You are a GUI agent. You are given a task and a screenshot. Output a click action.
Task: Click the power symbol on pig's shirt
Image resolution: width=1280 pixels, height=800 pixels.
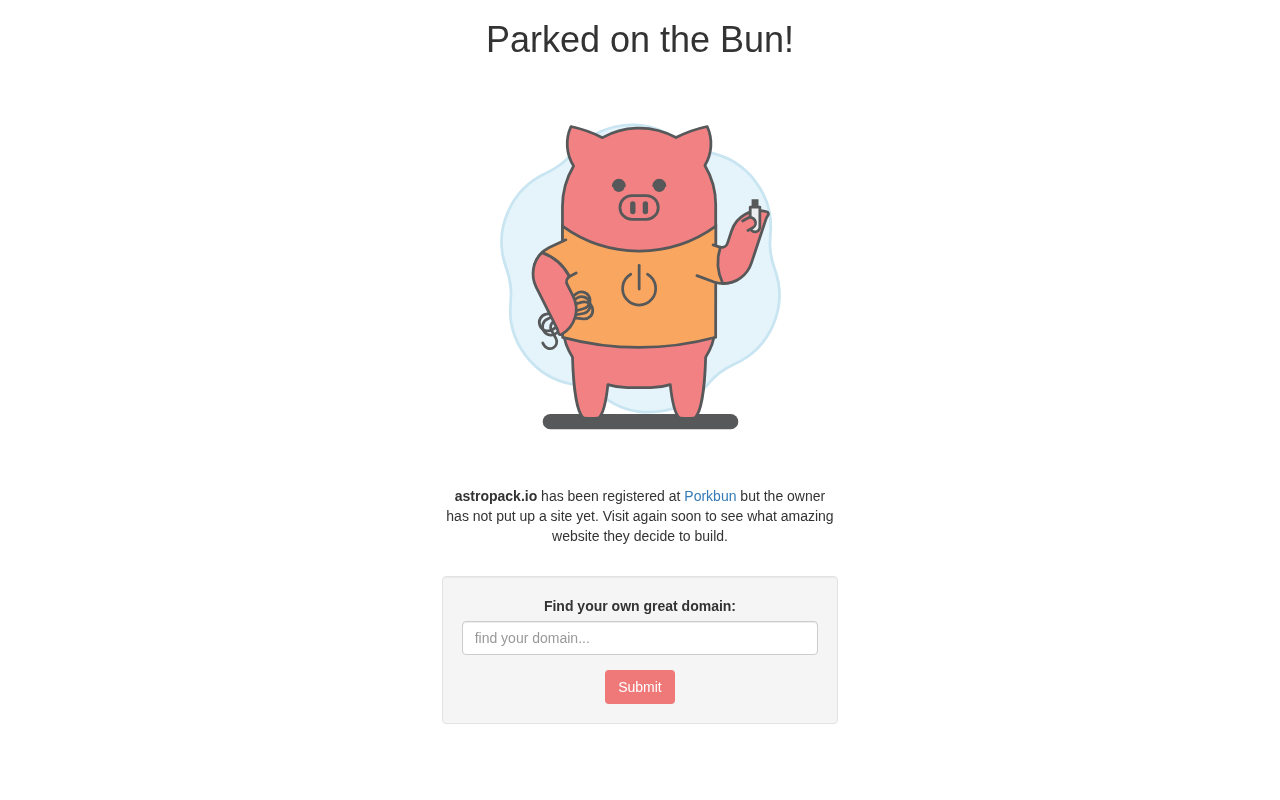pyautogui.click(x=639, y=285)
